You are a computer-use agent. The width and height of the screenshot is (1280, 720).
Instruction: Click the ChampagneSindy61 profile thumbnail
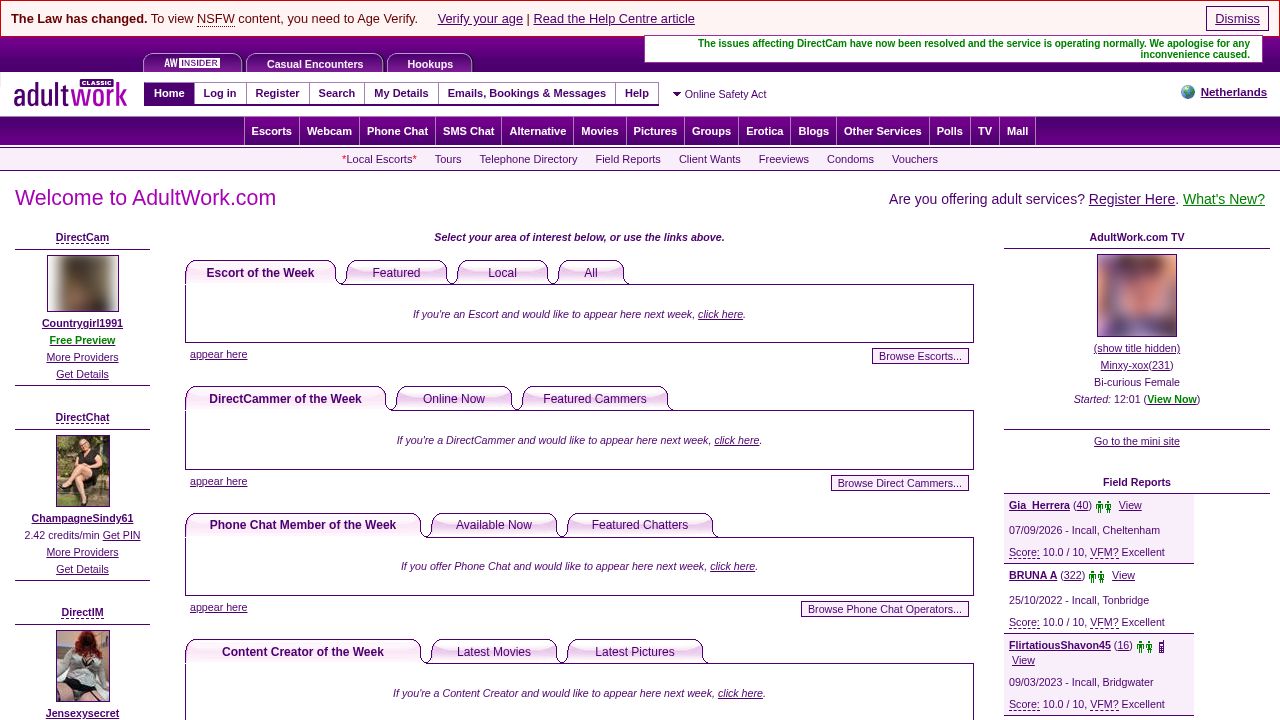coord(83,471)
